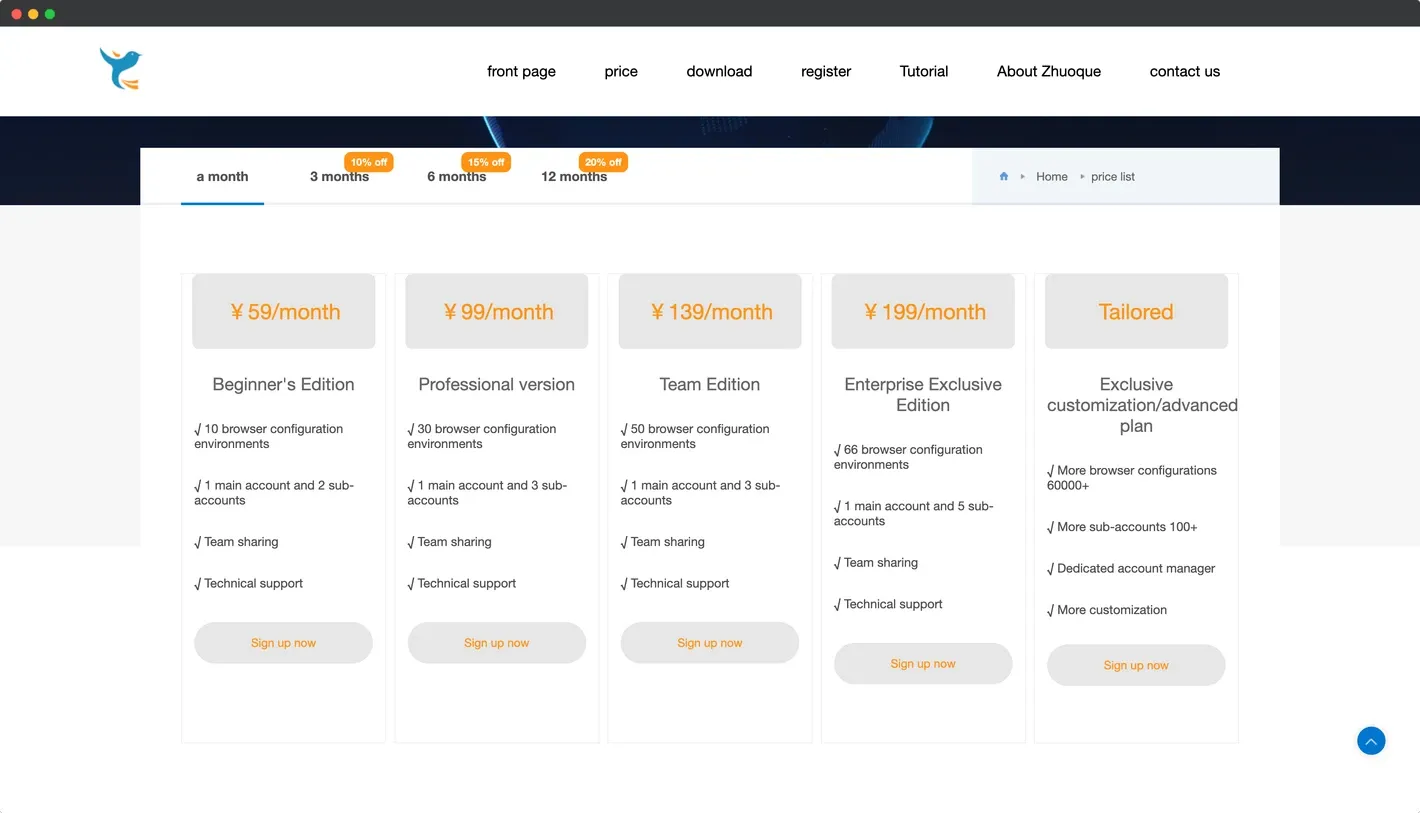The width and height of the screenshot is (1420, 813).
Task: Select the download item in the navigation
Action: pos(719,71)
